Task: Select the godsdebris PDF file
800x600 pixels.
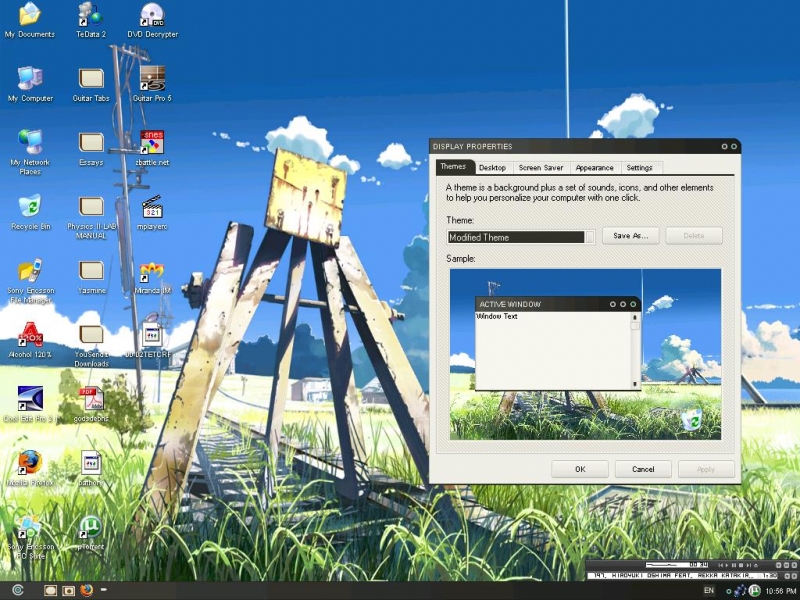Action: pyautogui.click(x=91, y=404)
